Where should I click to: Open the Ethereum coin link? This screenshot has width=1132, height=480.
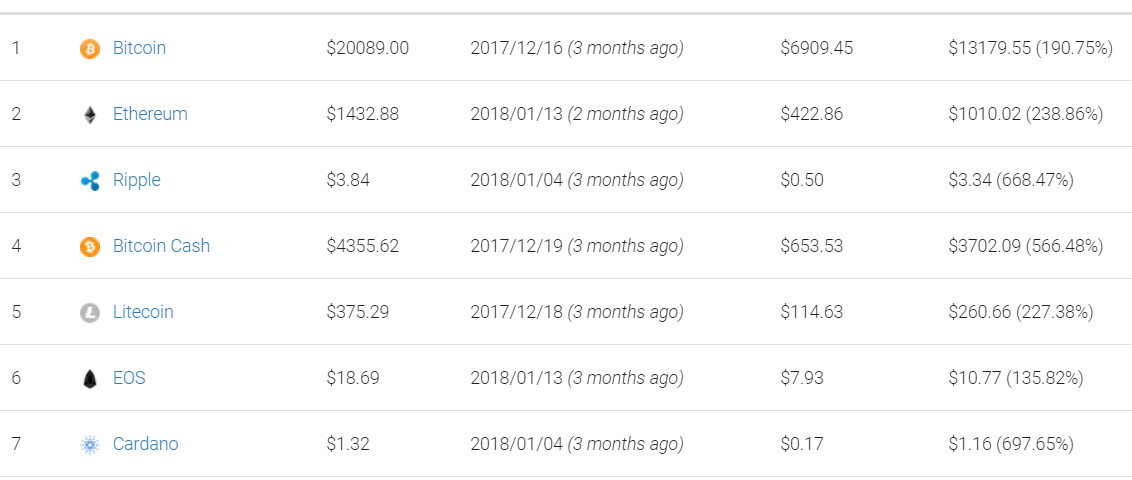pyautogui.click(x=150, y=114)
